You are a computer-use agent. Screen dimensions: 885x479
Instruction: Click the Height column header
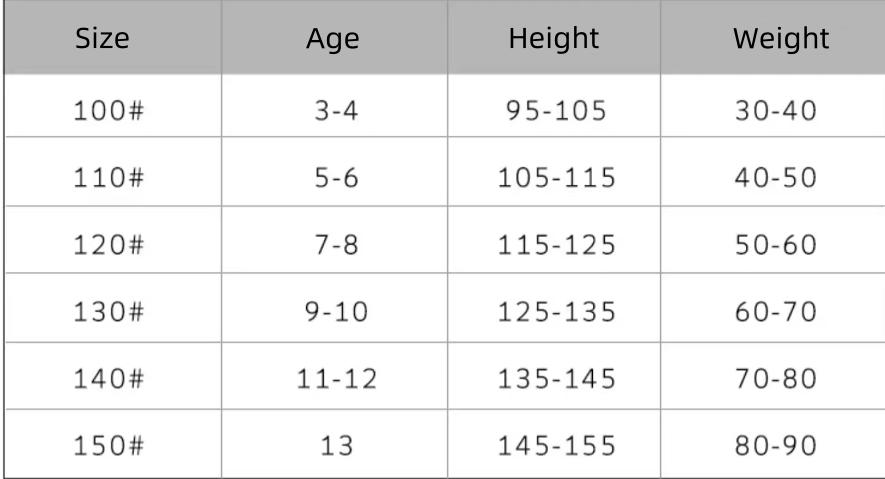click(x=554, y=39)
